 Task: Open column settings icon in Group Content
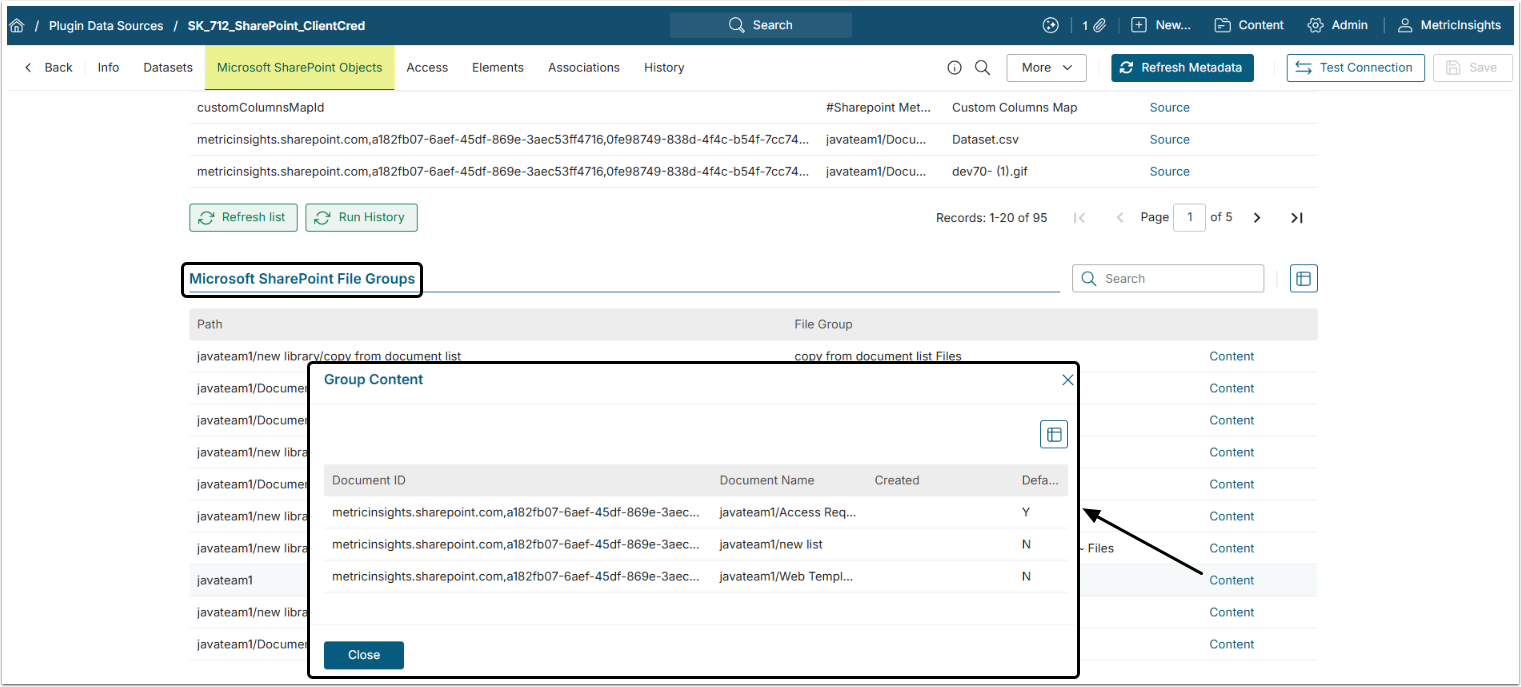coord(1053,434)
